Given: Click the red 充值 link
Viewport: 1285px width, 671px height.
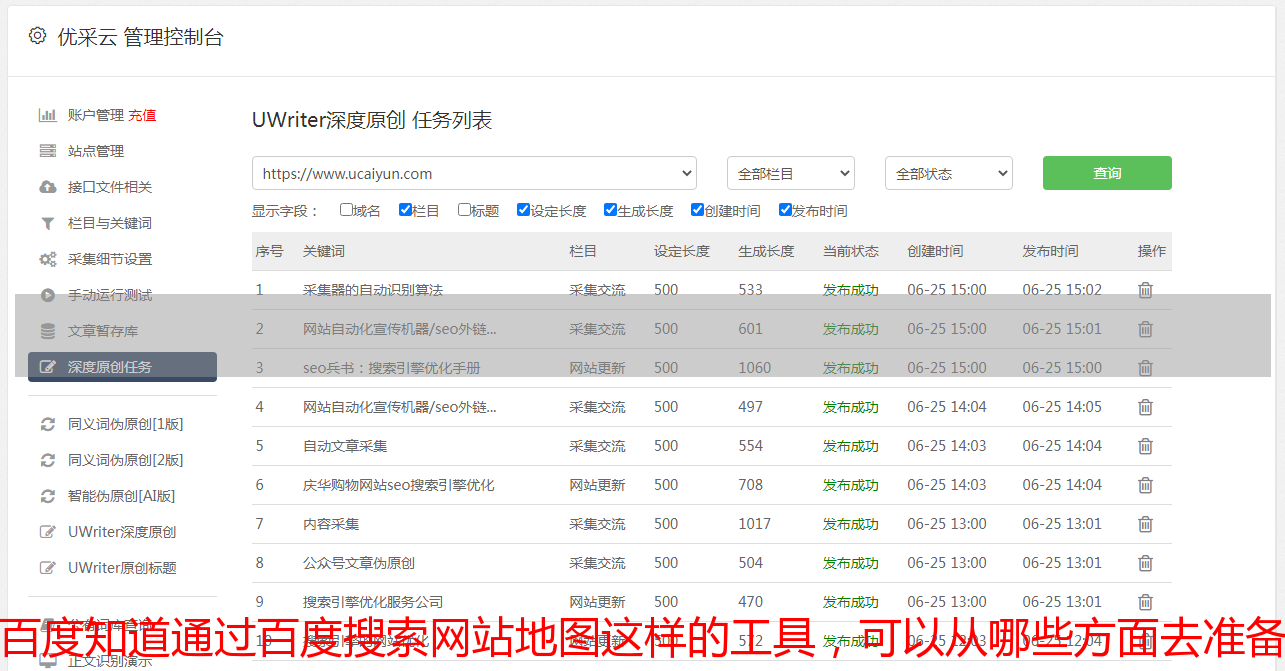Looking at the screenshot, I should 142,115.
